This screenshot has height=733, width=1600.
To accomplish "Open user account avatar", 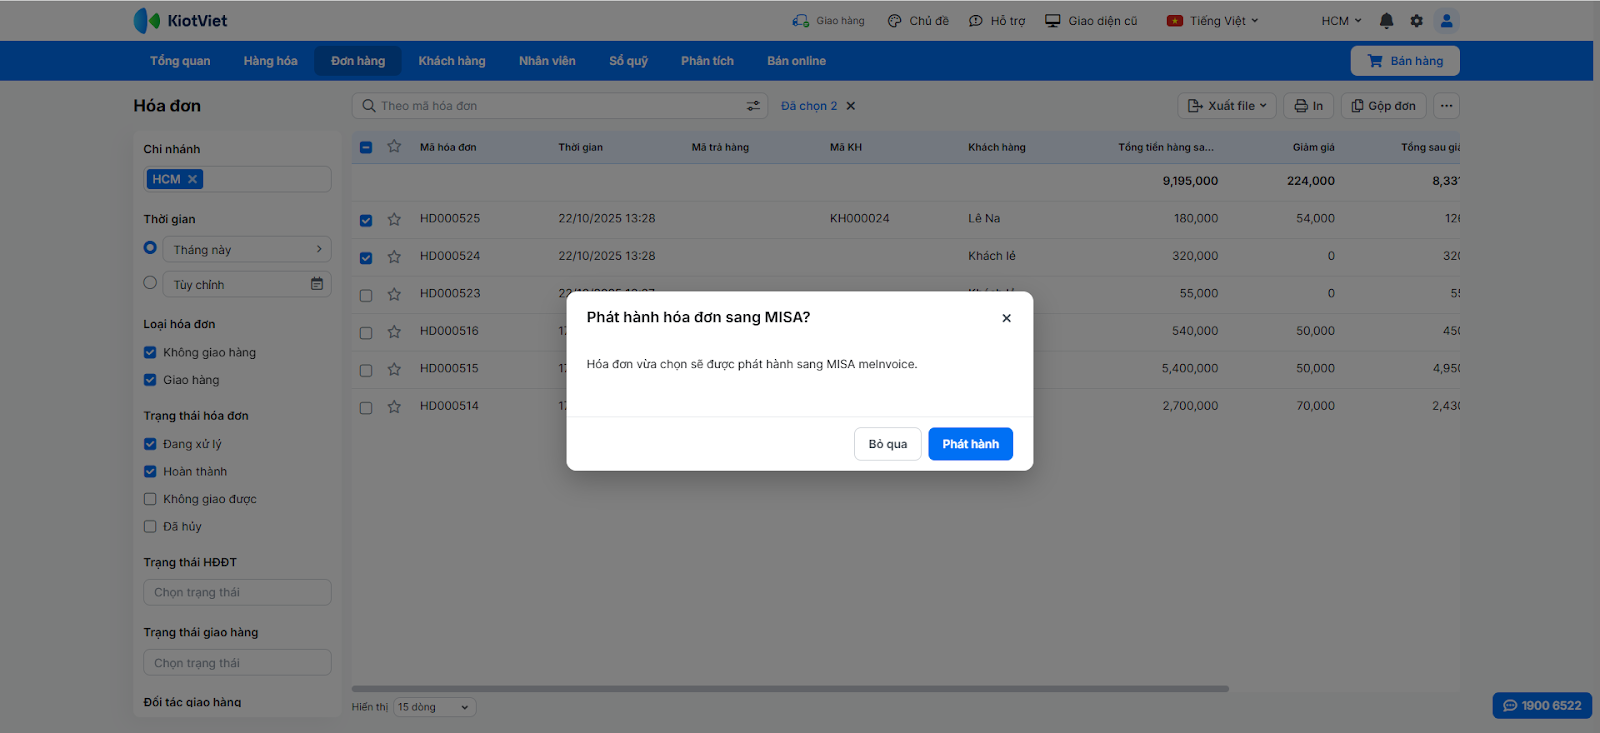I will coord(1446,20).
